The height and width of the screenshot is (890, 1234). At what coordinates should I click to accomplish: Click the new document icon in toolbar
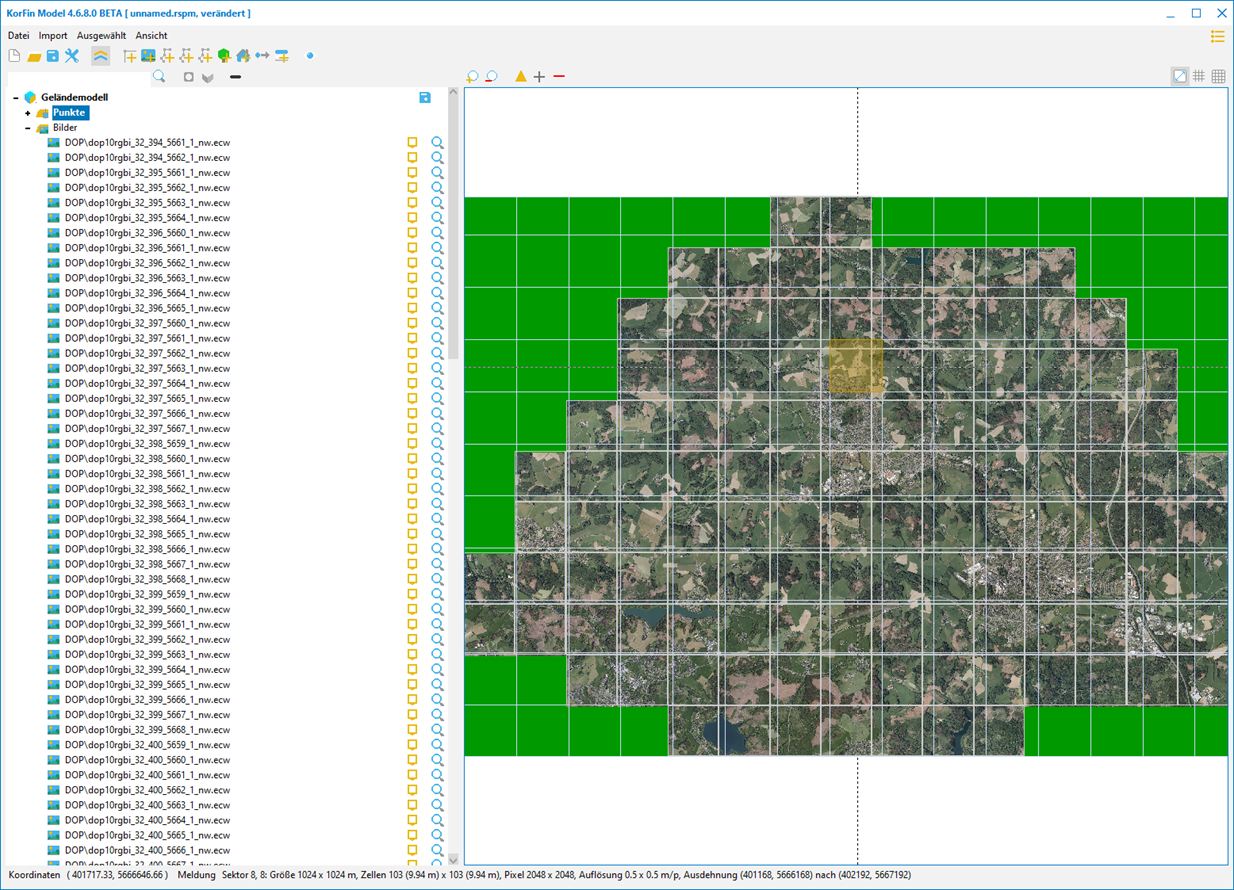(x=14, y=56)
